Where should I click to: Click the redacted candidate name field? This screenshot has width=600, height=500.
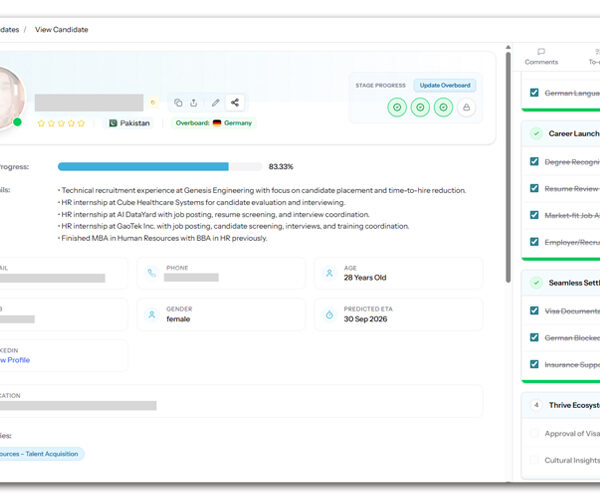(x=89, y=103)
